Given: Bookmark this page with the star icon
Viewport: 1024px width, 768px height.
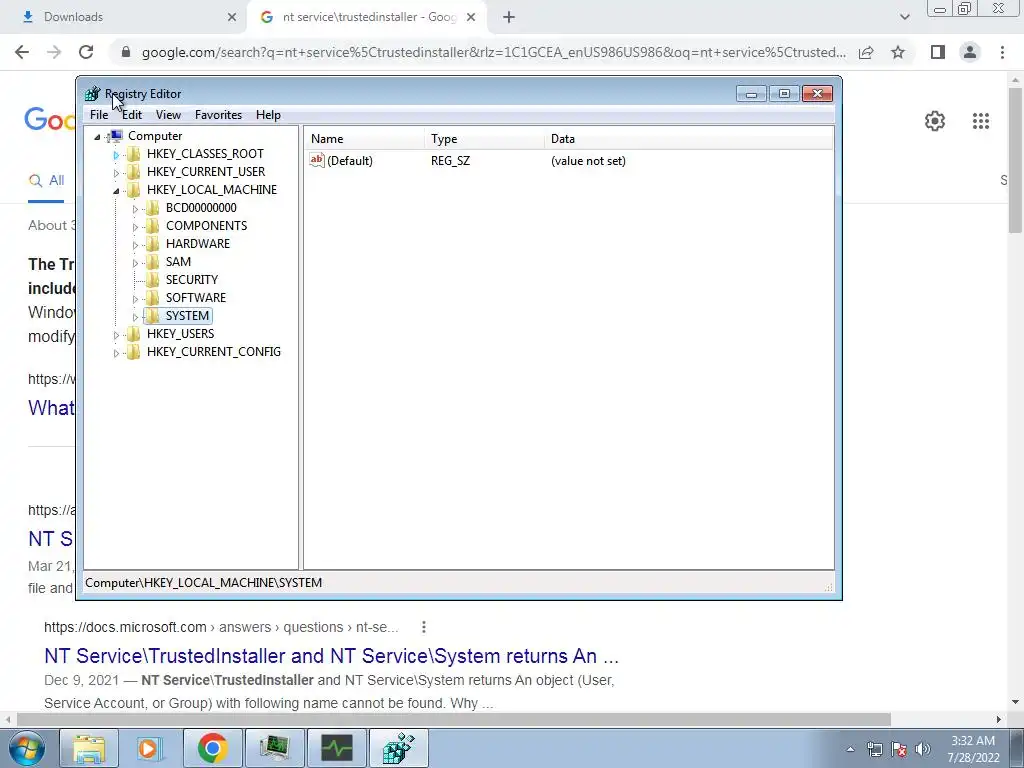Looking at the screenshot, I should point(898,52).
